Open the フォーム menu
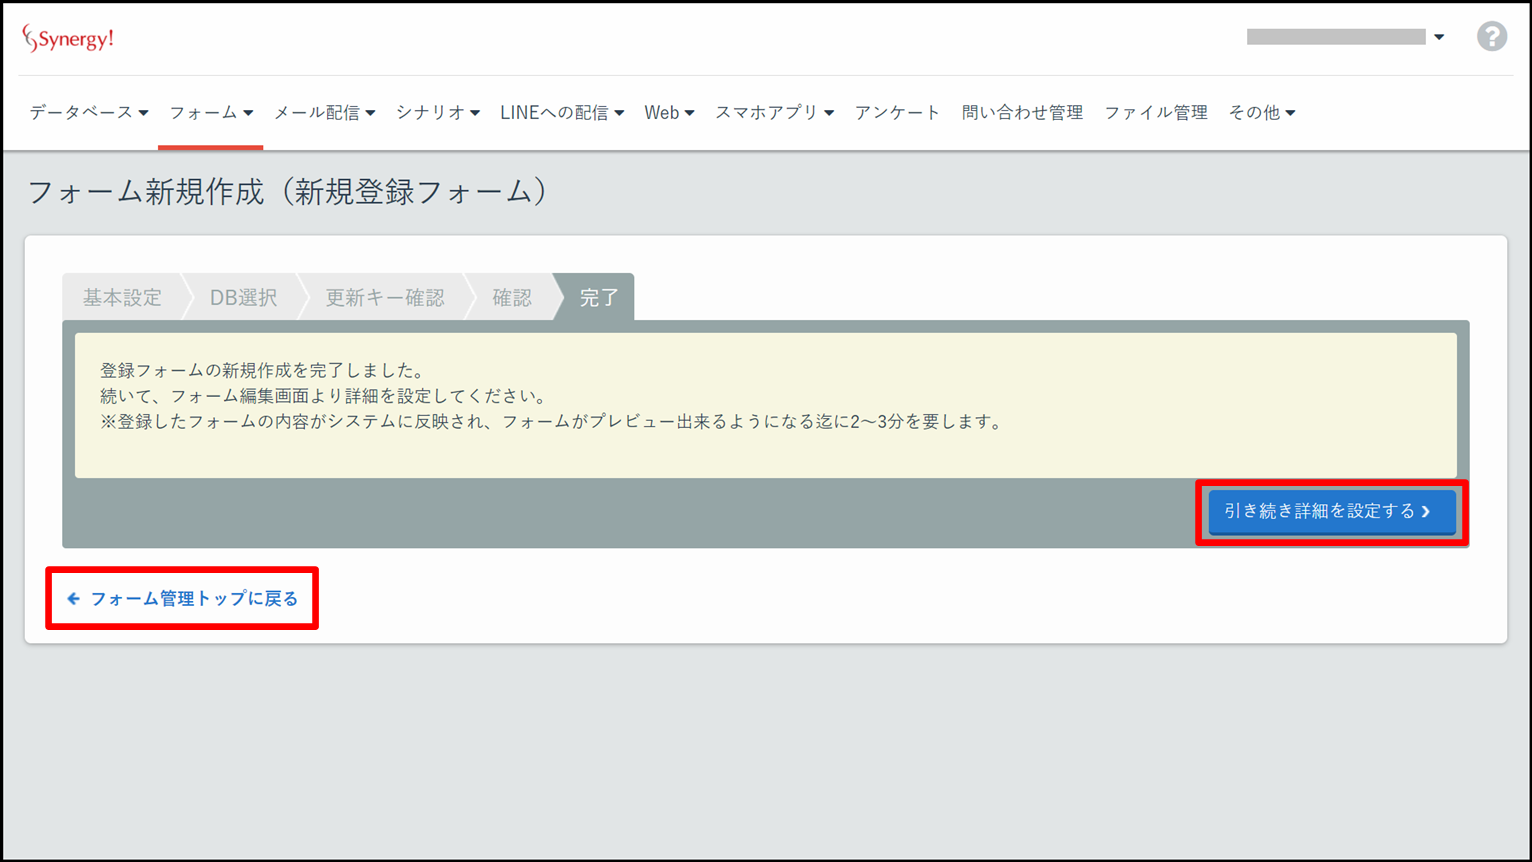 pos(210,113)
